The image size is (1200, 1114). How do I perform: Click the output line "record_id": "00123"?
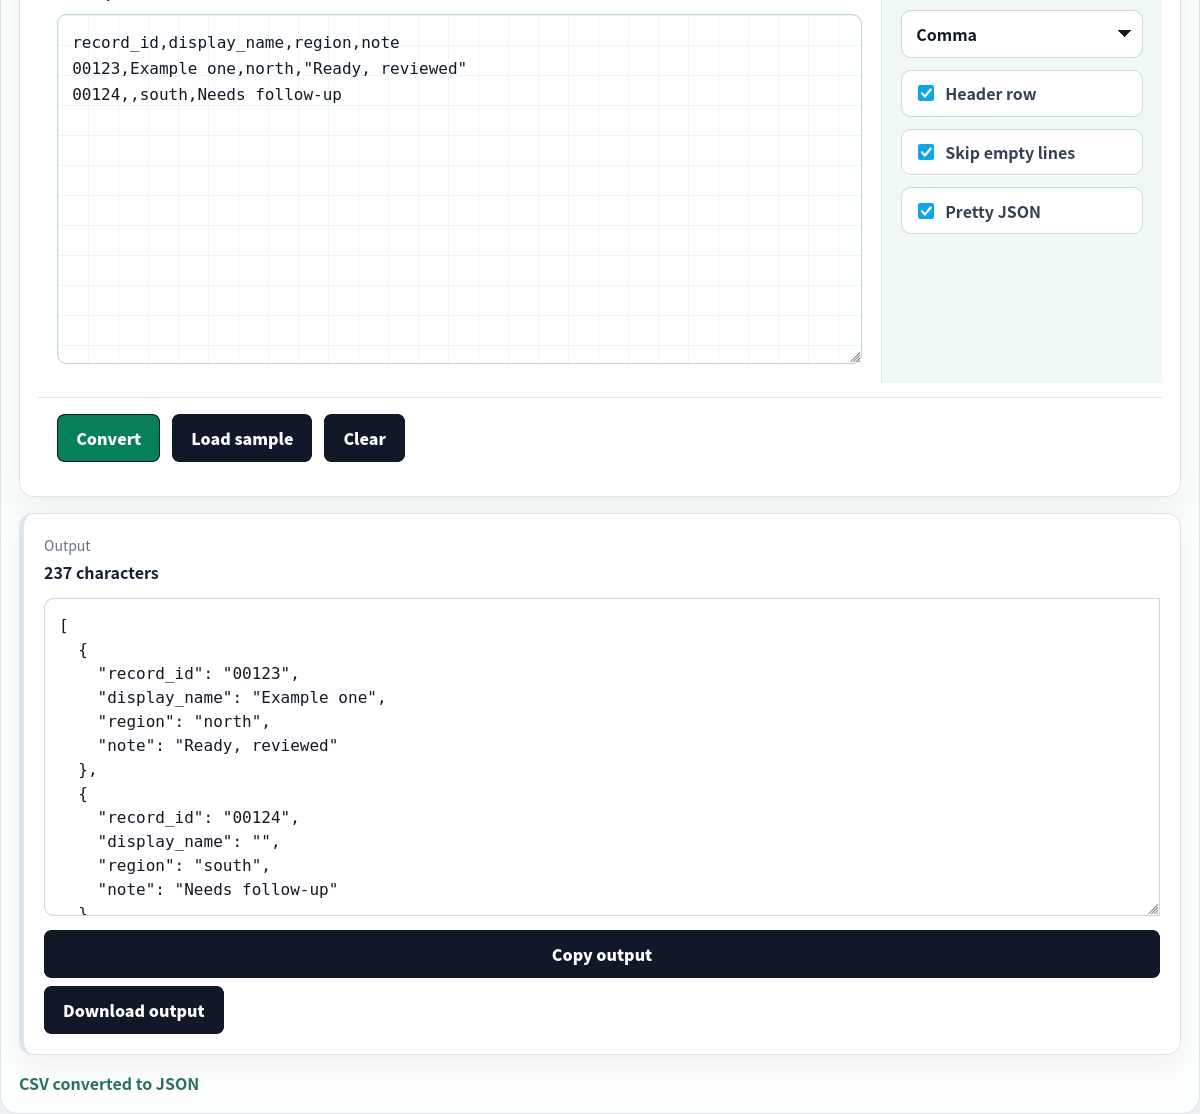coord(198,674)
